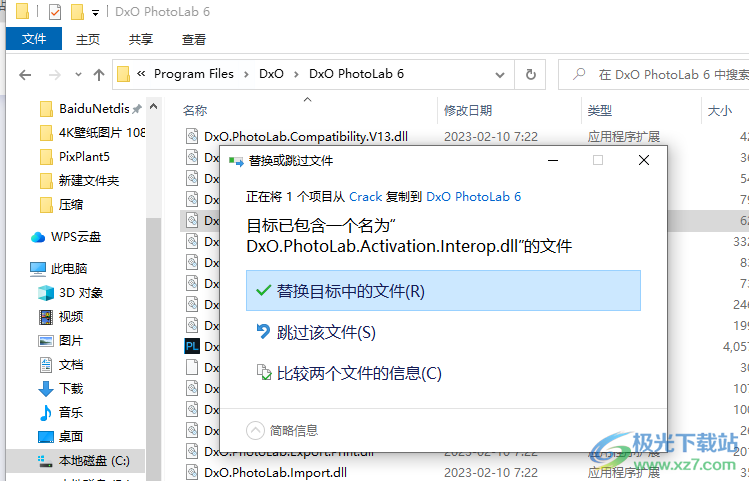Viewport: 749px width, 481px height.
Task: Open recent locations dropdown arrow
Action: [78, 75]
